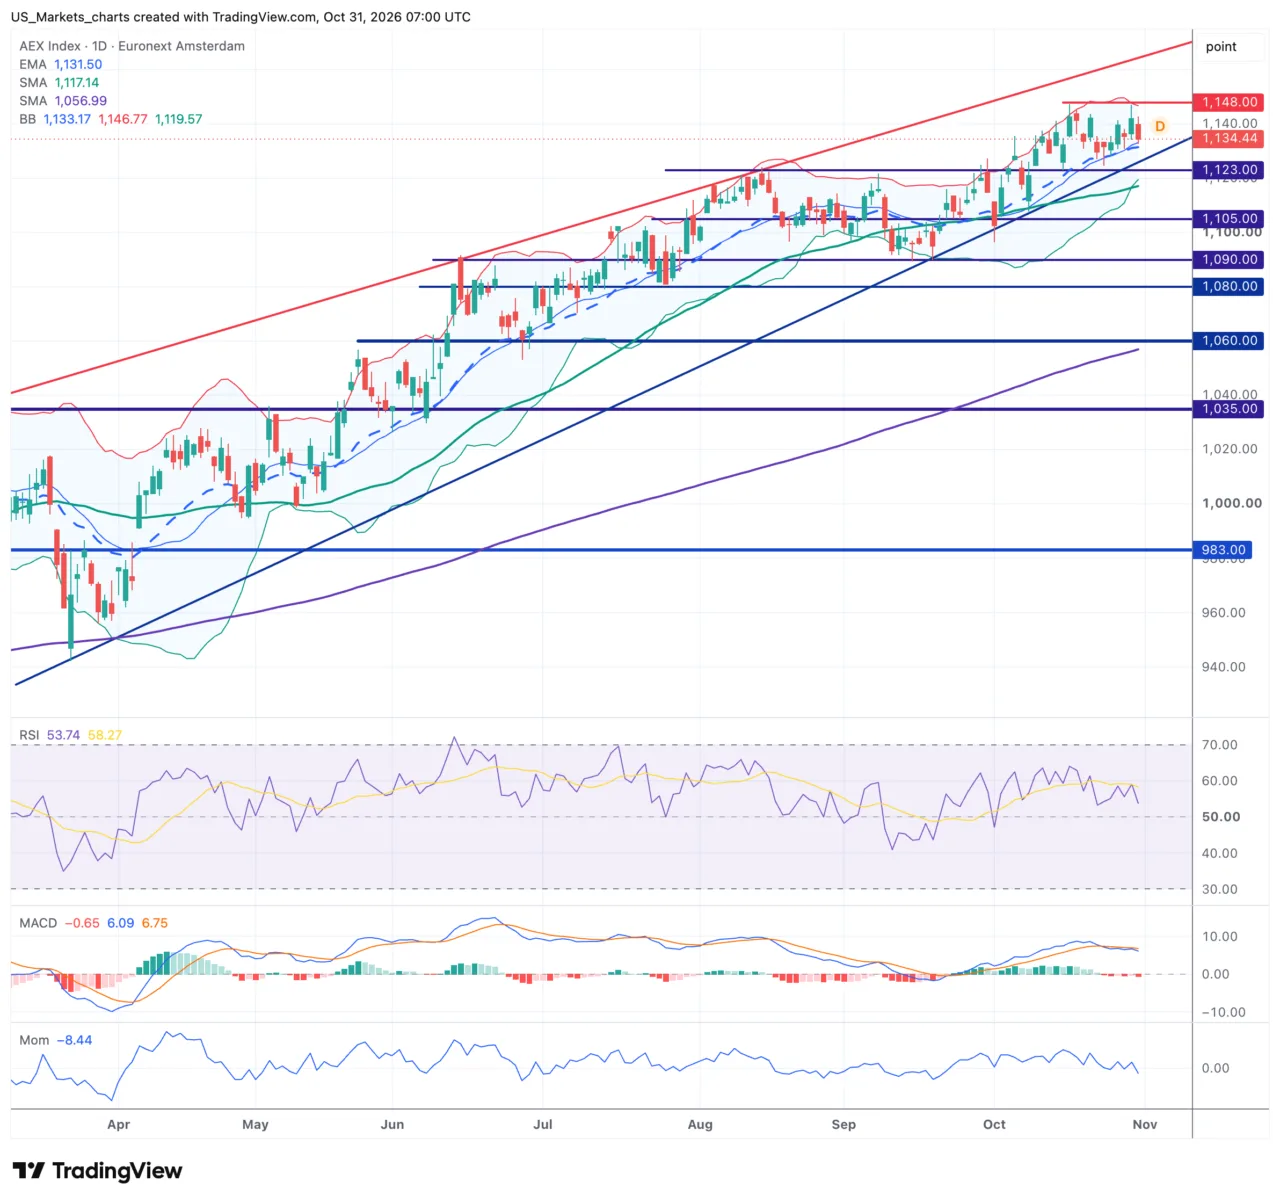This screenshot has width=1280, height=1203.
Task: Click the Apr label on time axis
Action: [119, 1124]
